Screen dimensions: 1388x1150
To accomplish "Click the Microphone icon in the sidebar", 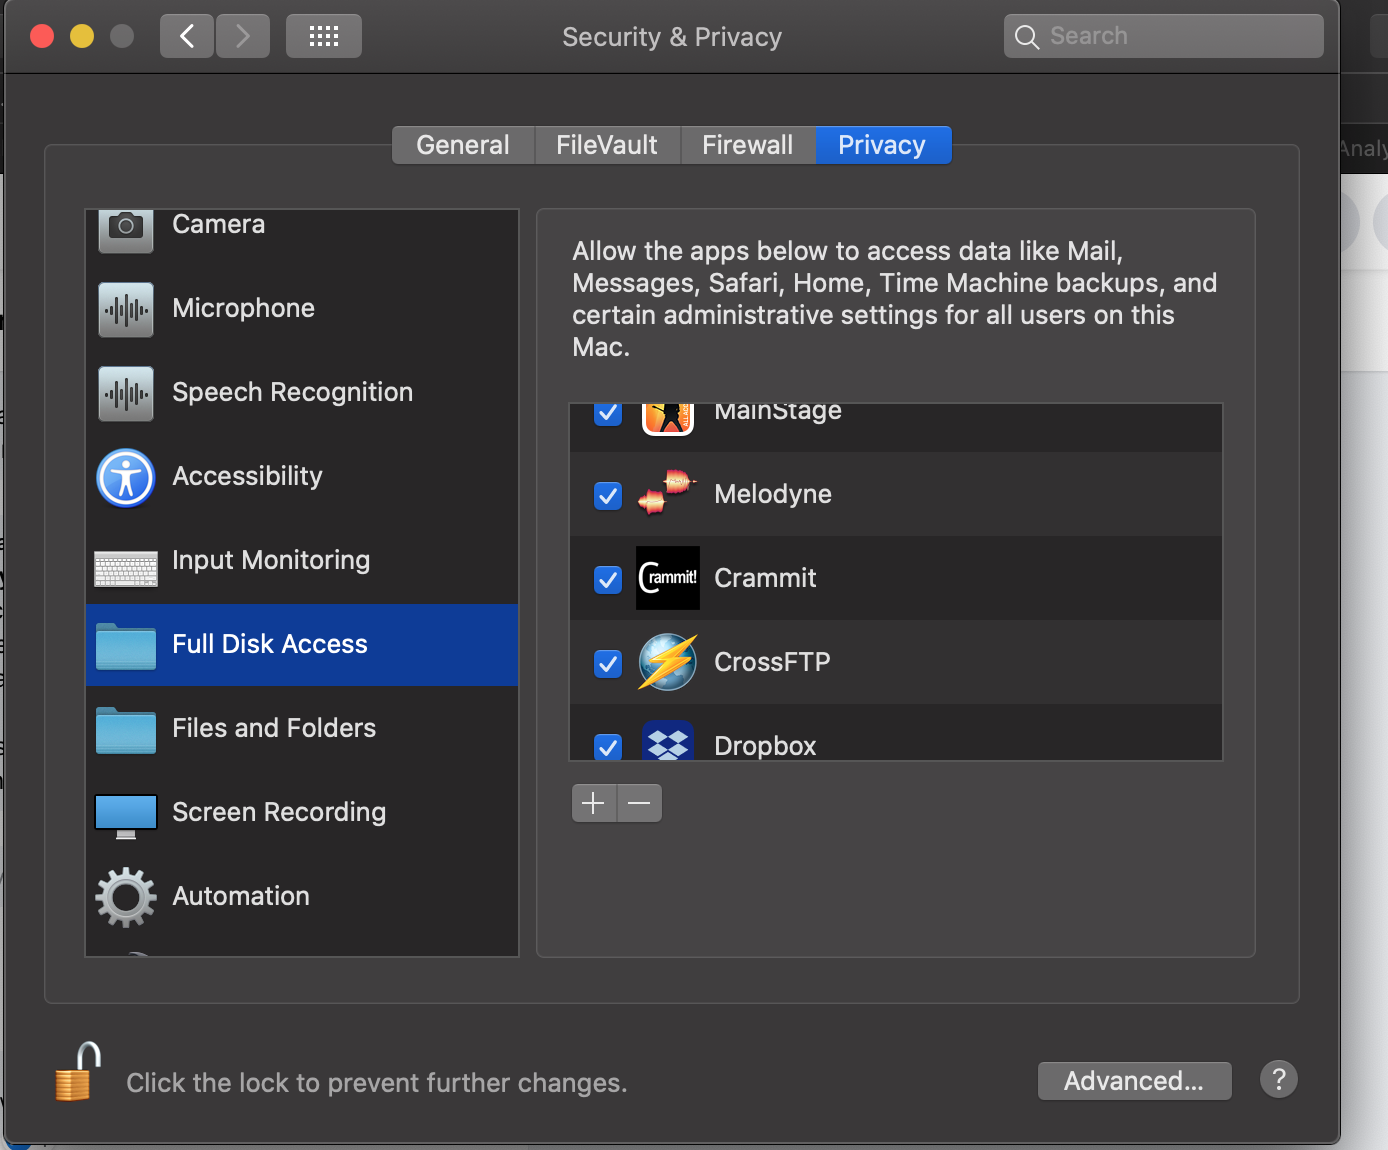I will [x=126, y=309].
